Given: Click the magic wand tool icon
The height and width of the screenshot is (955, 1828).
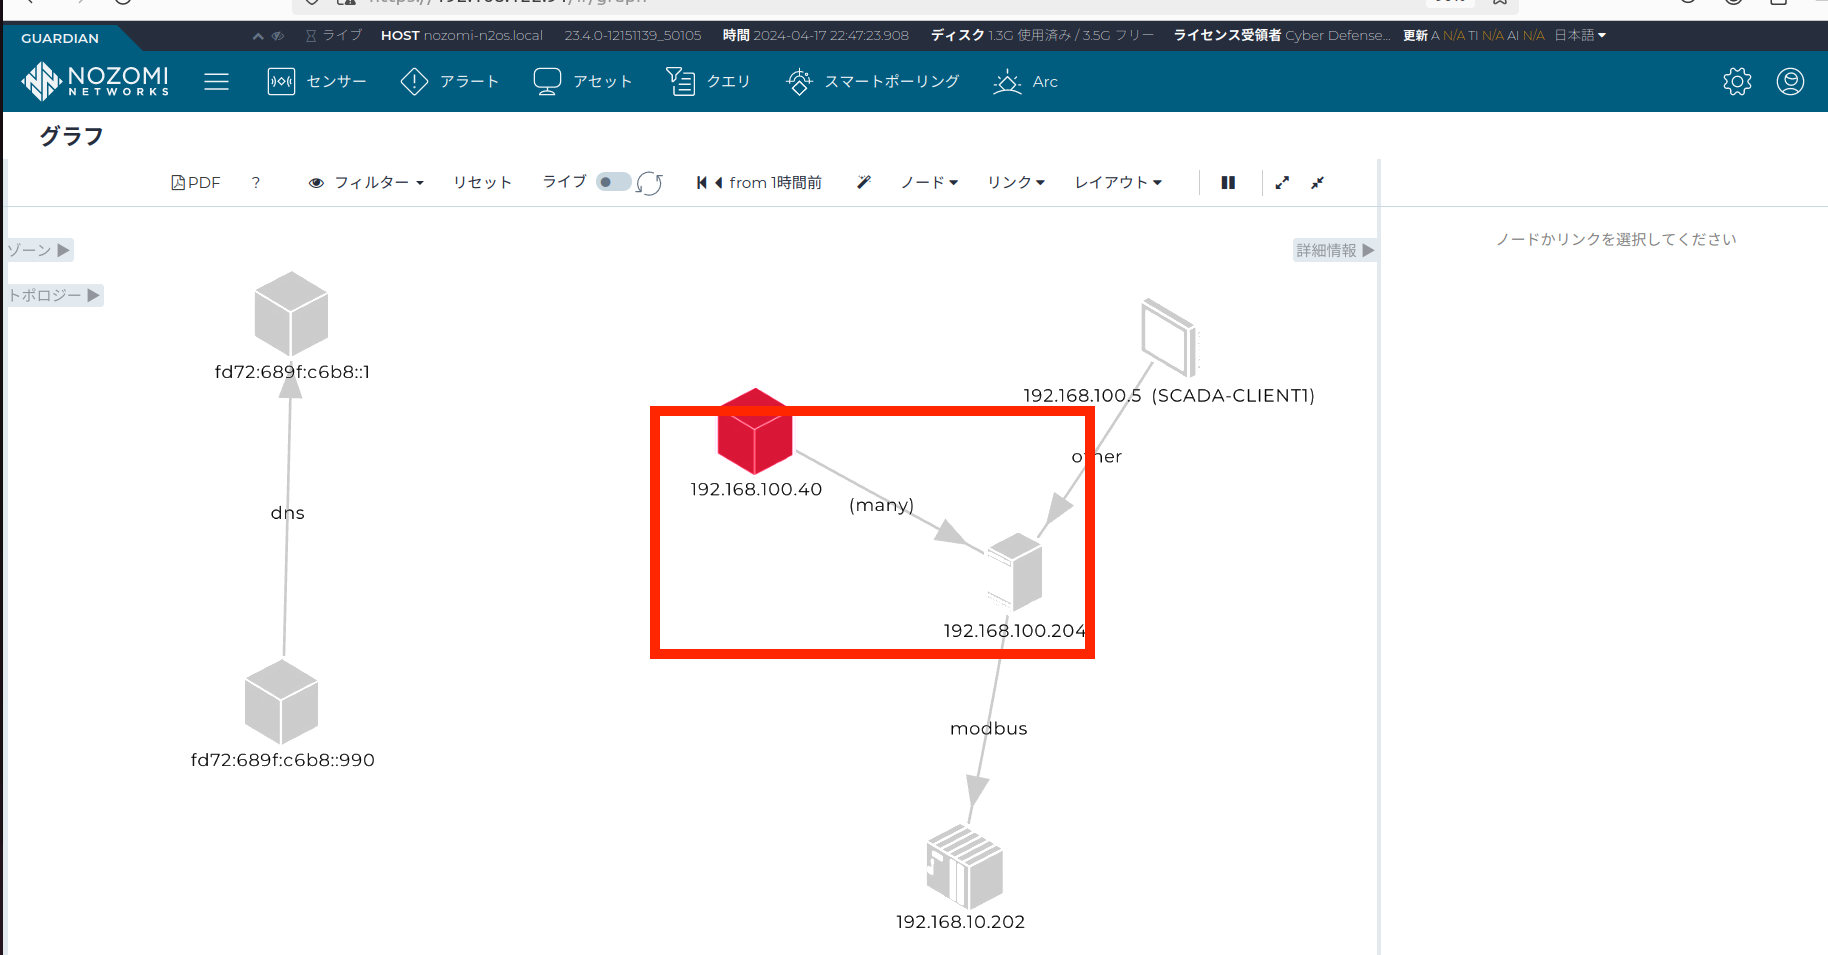Looking at the screenshot, I should pyautogui.click(x=864, y=182).
